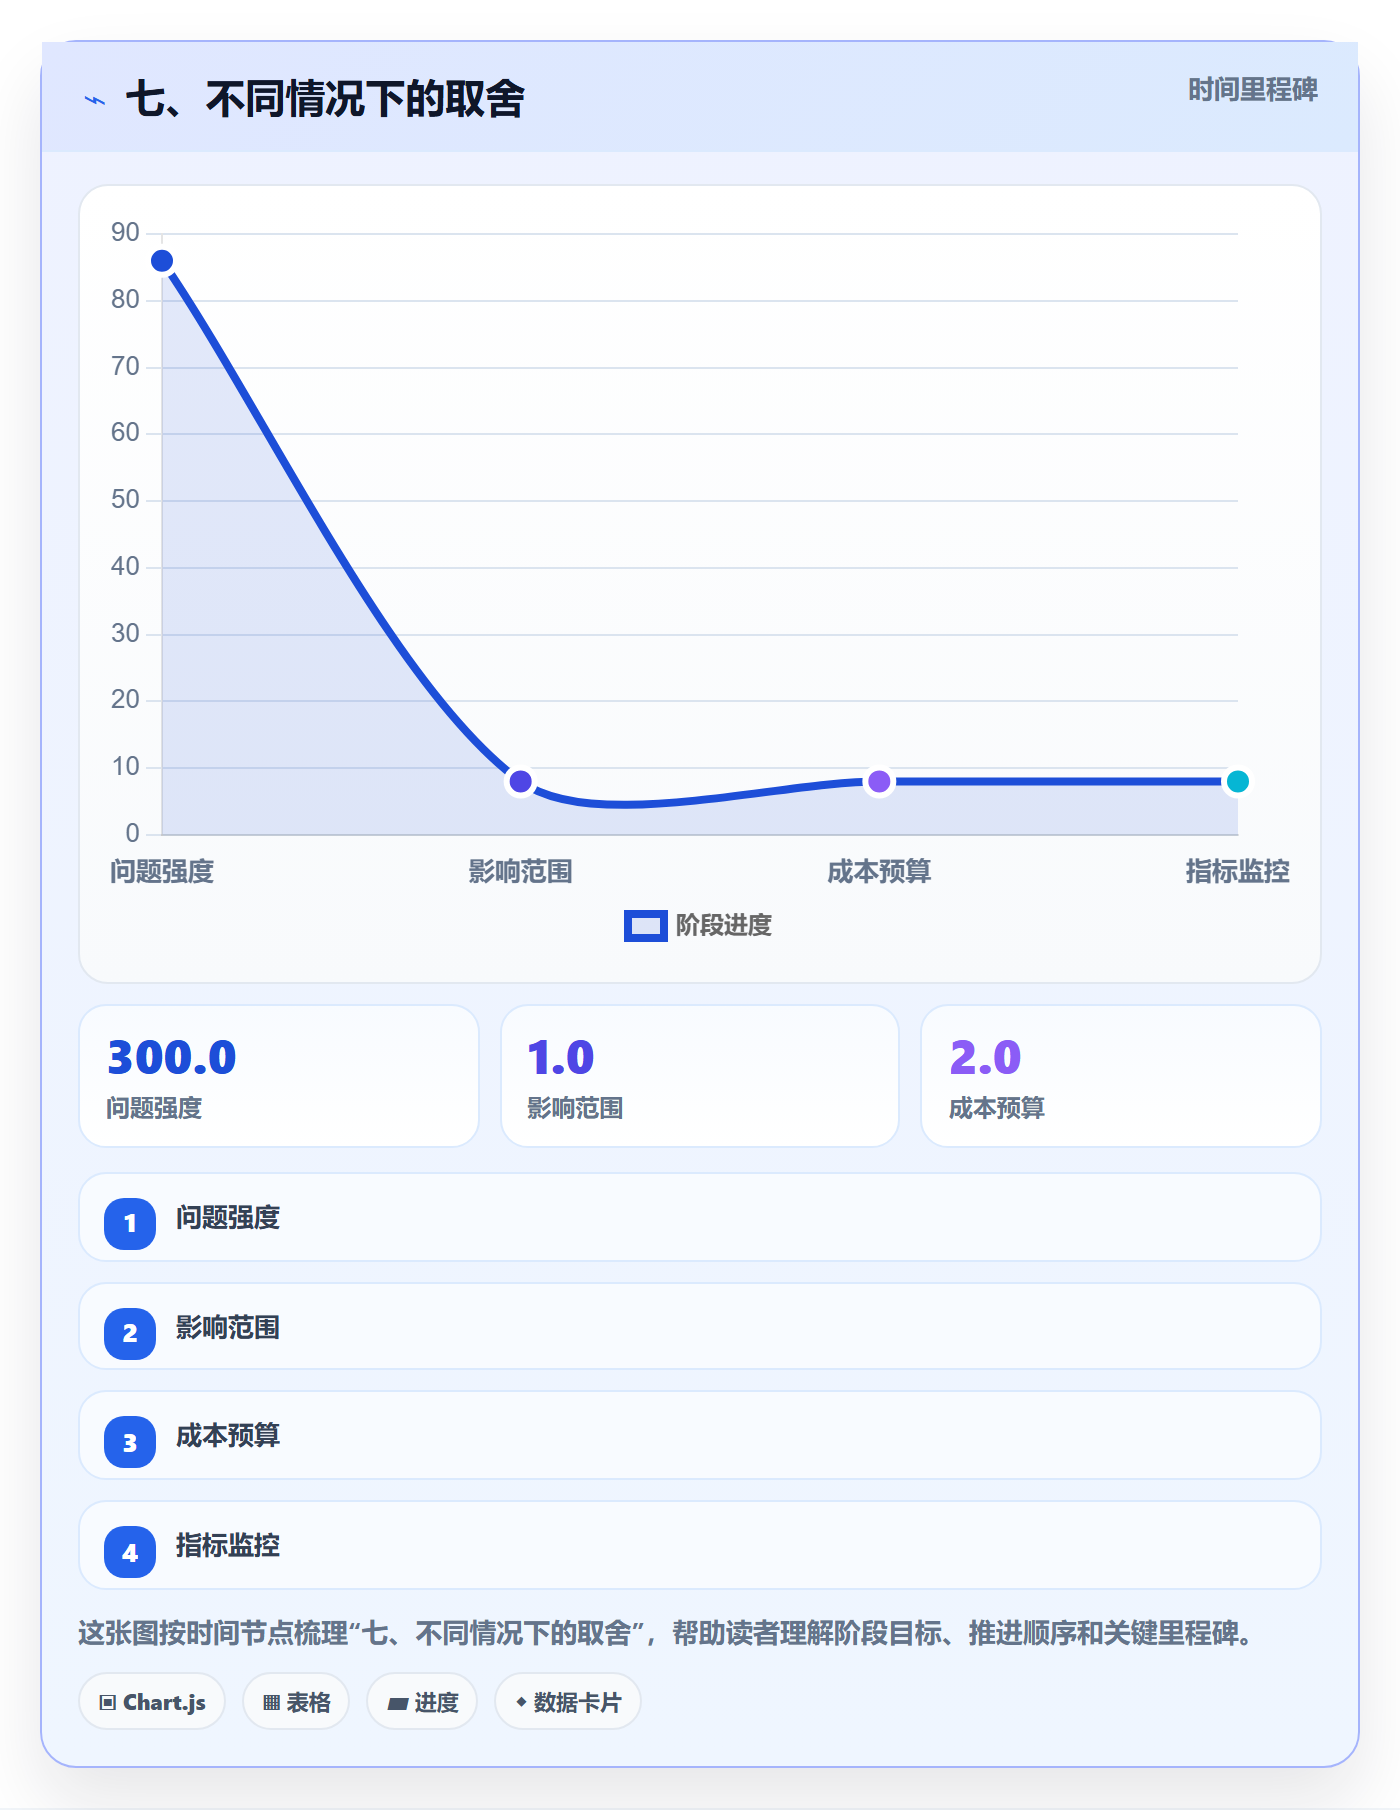This screenshot has width=1400, height=1810.
Task: Click the 影响范围 data point on chart
Action: point(520,781)
